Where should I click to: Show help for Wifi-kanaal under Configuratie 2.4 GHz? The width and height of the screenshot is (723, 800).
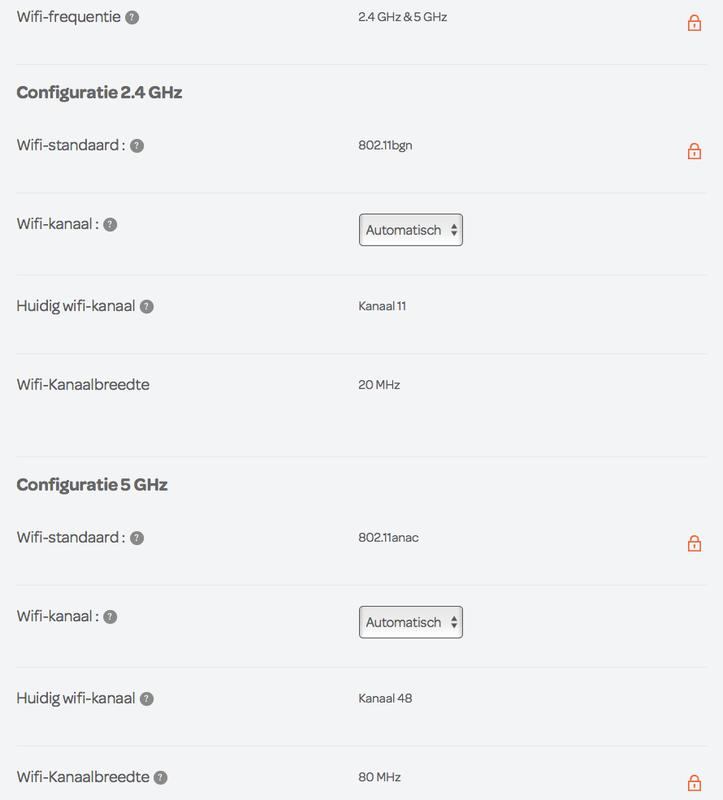pyautogui.click(x=110, y=224)
